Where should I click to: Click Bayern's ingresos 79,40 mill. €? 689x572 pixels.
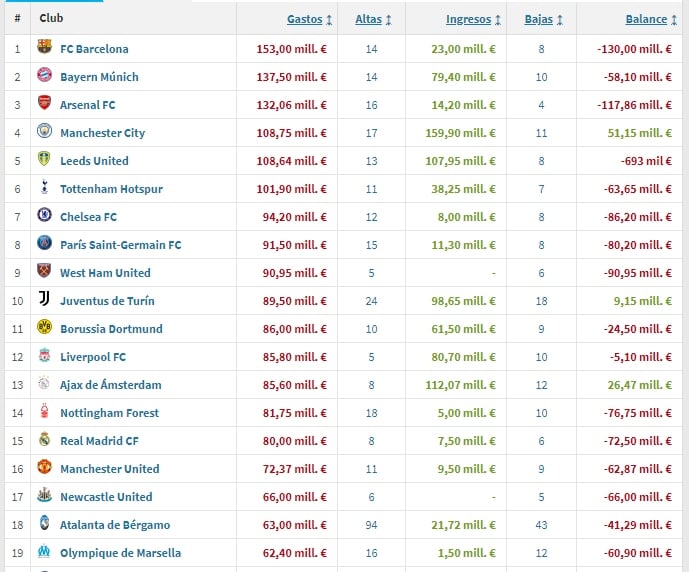(464, 77)
